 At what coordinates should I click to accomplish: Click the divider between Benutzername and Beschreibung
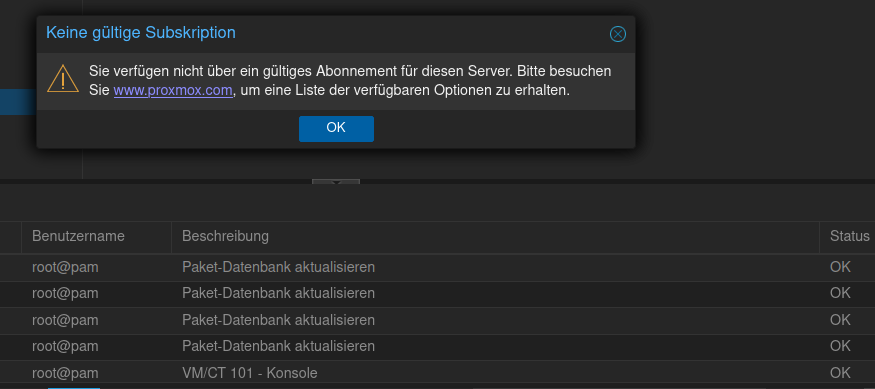coord(171,236)
